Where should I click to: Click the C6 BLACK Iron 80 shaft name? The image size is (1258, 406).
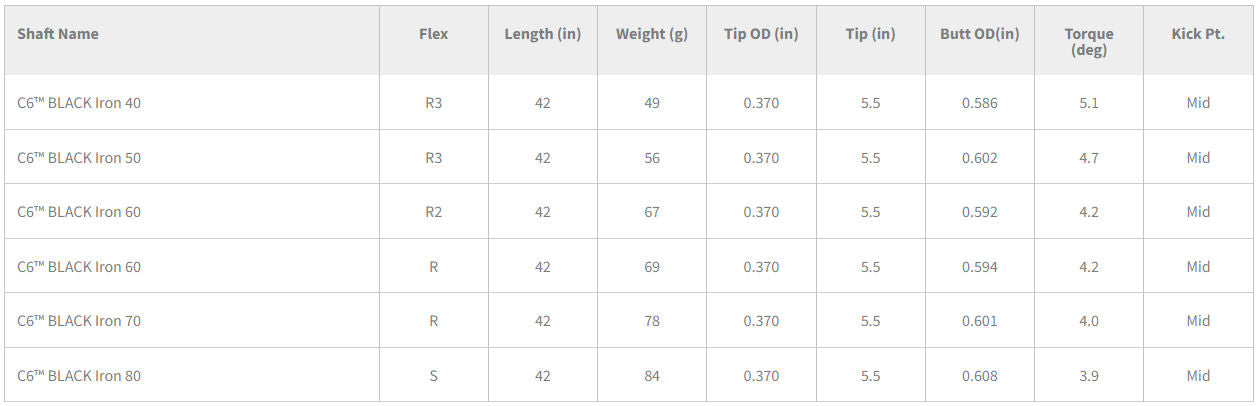coord(79,376)
